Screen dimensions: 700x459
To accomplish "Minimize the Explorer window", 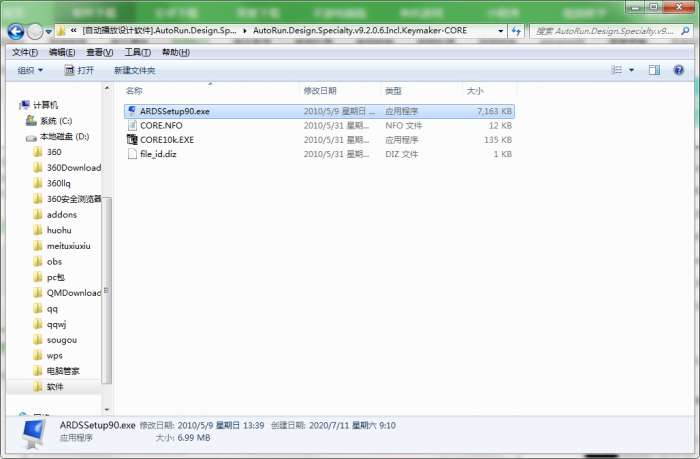I will (x=636, y=7).
